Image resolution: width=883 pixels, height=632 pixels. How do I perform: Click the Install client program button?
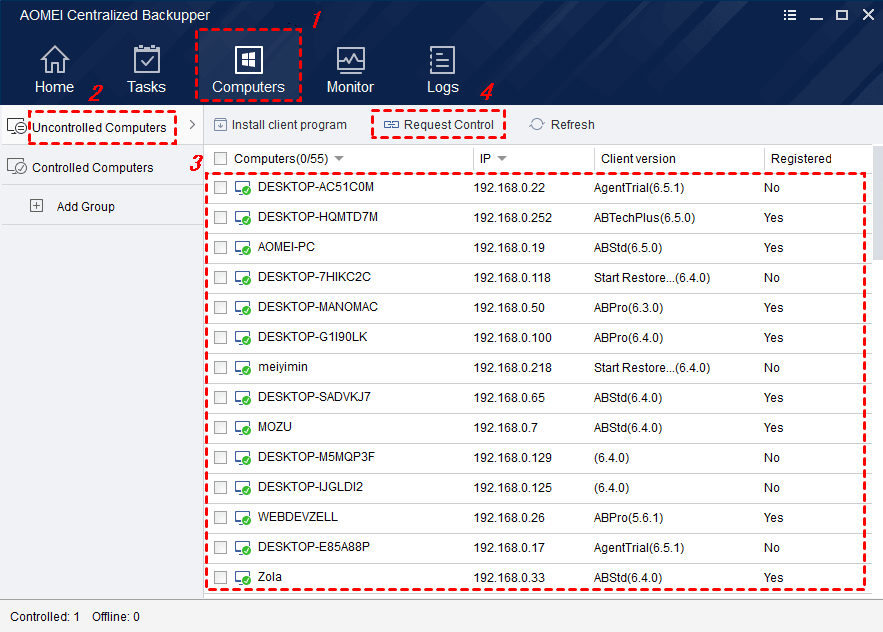tap(280, 124)
